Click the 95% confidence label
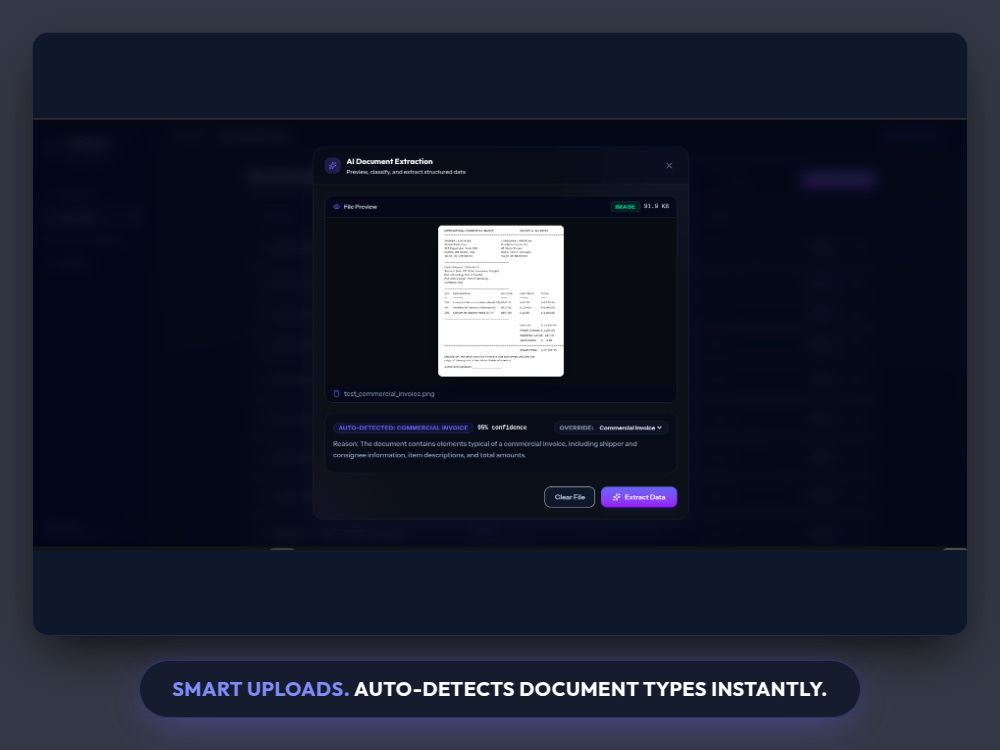The height and width of the screenshot is (750, 1000). pos(502,427)
